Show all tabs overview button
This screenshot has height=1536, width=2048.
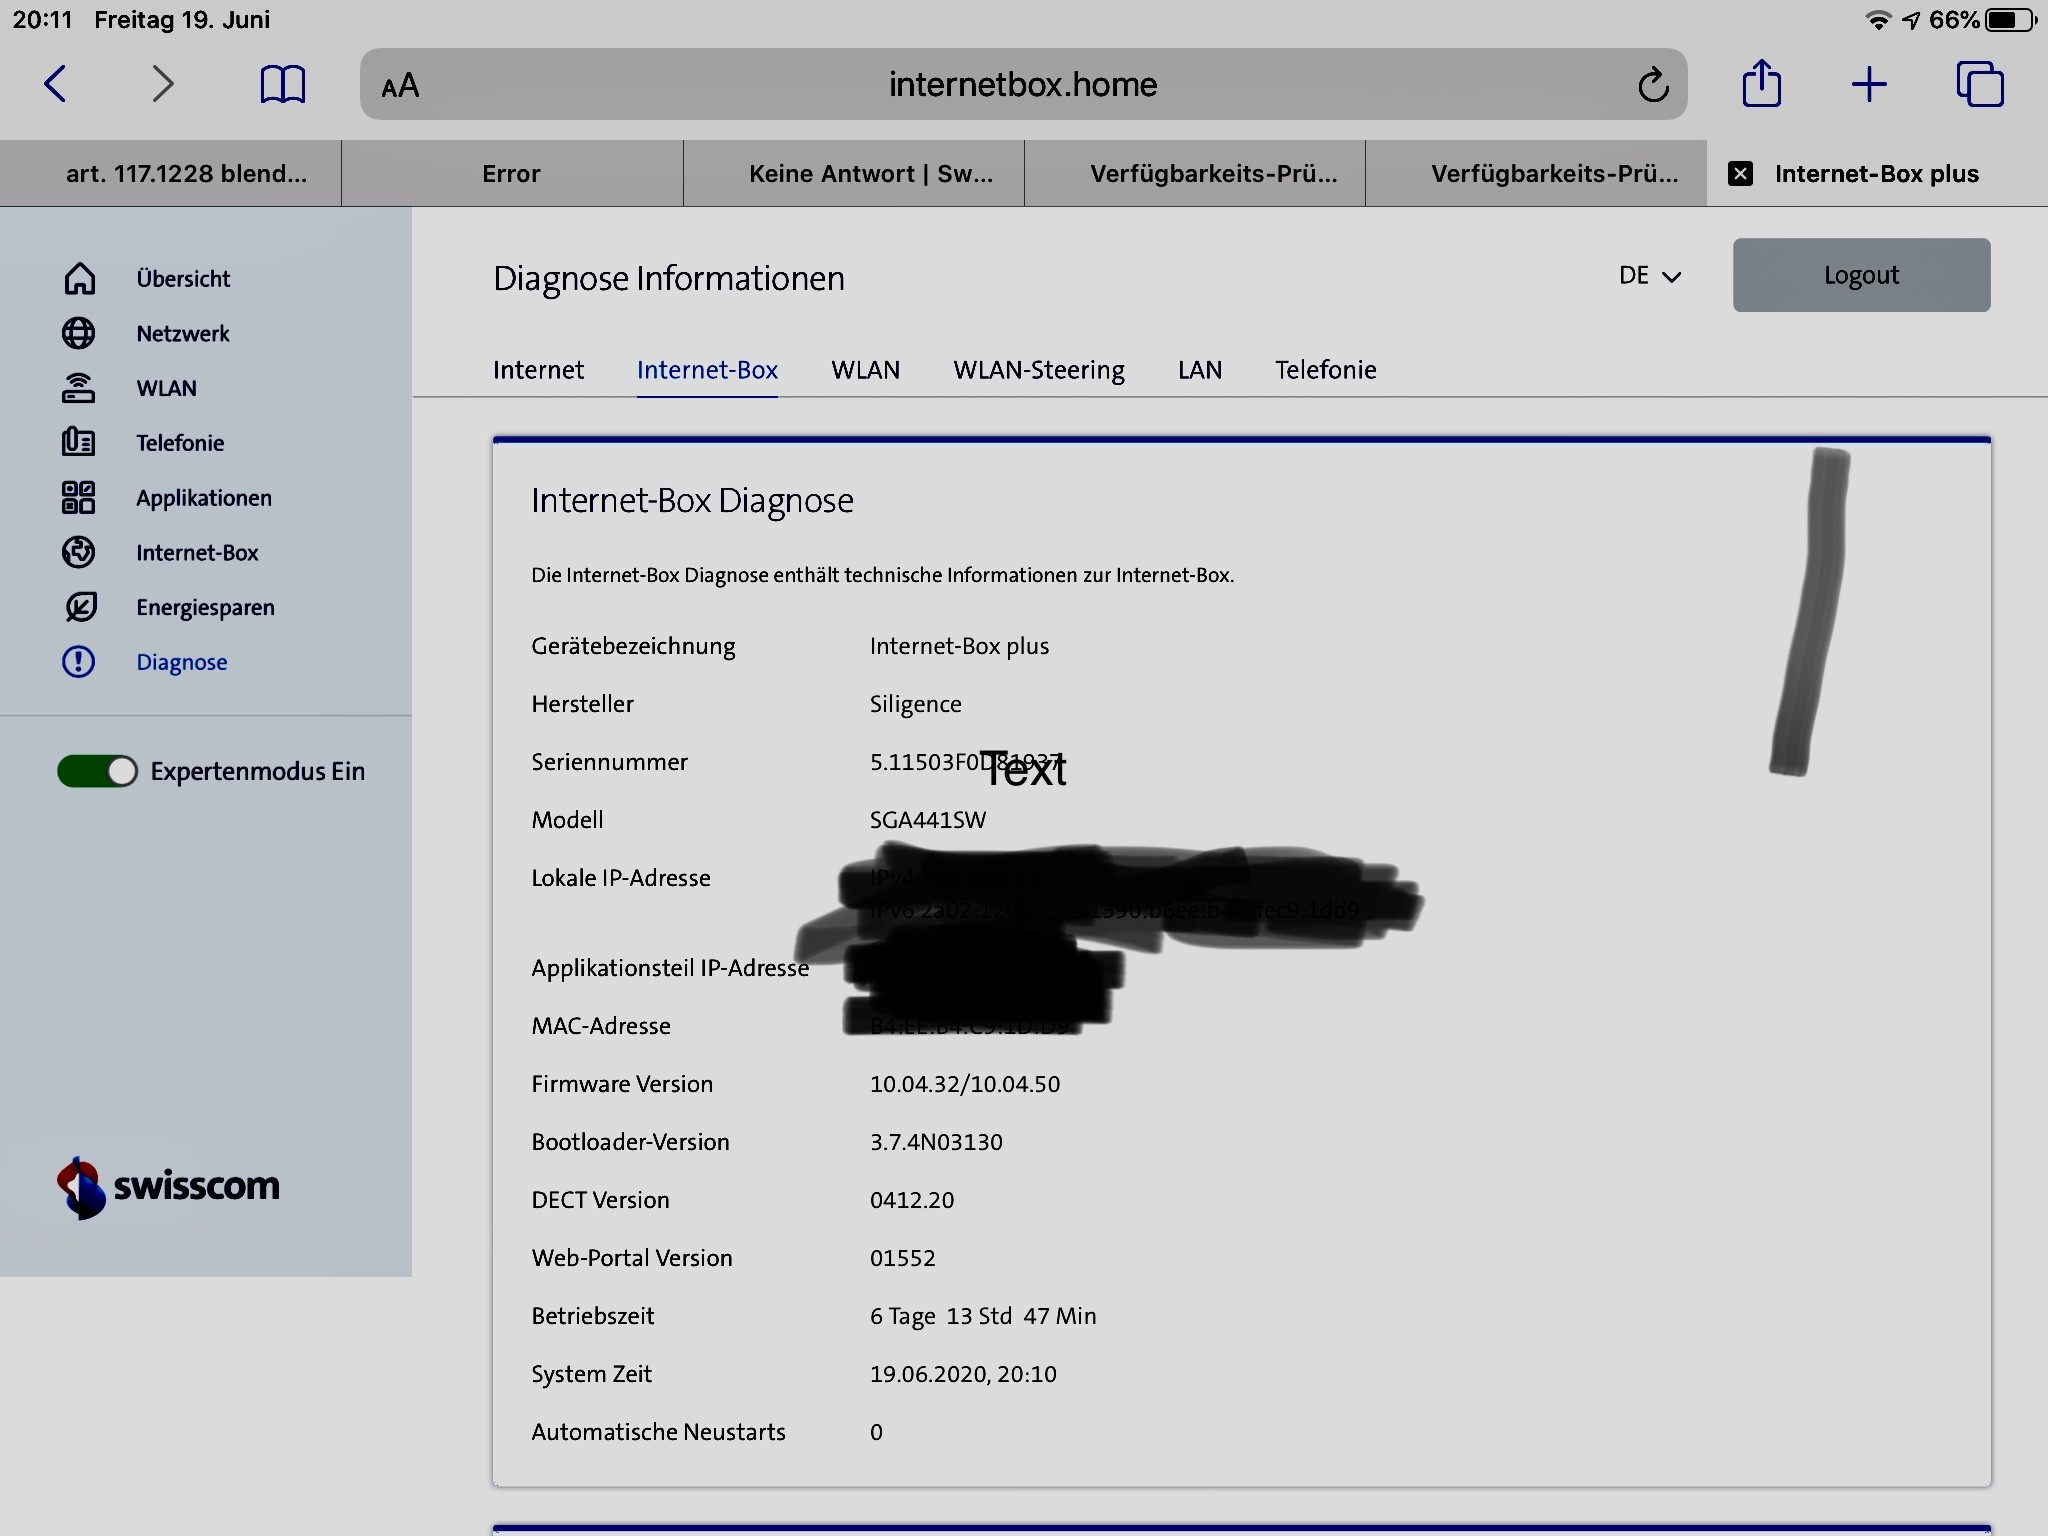click(1979, 84)
